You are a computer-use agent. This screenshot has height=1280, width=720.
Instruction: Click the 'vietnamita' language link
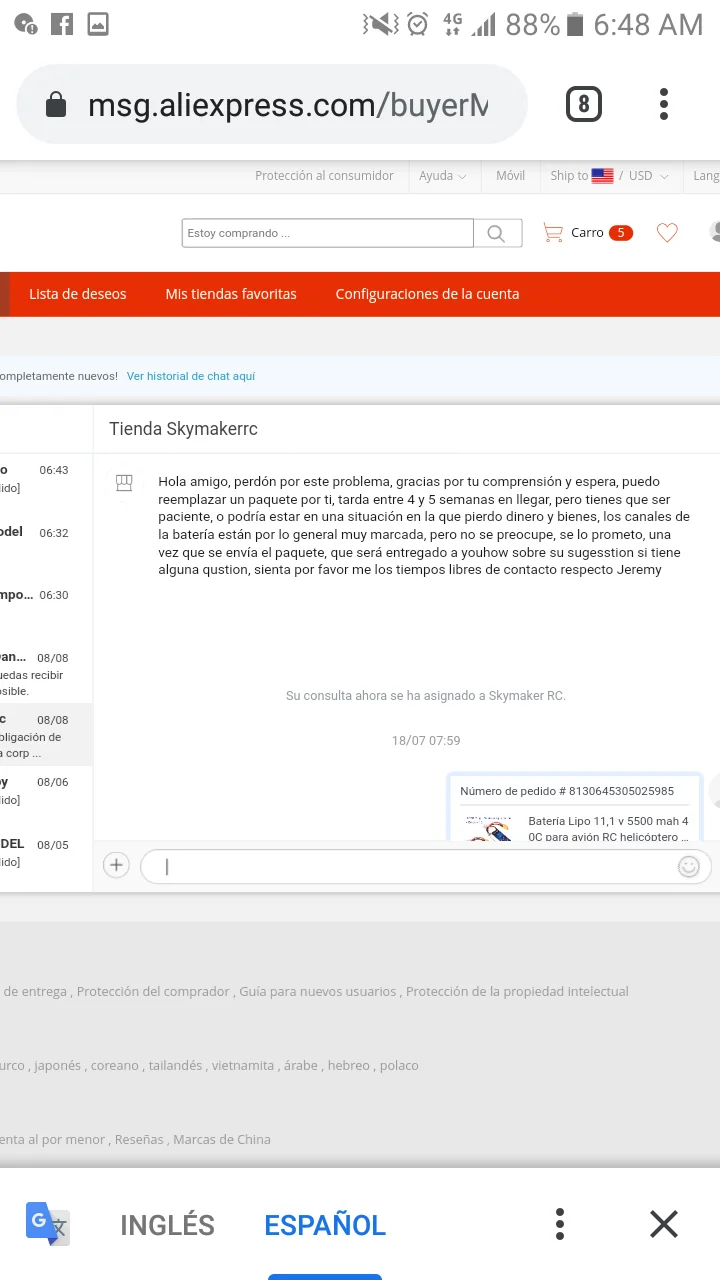(243, 1066)
